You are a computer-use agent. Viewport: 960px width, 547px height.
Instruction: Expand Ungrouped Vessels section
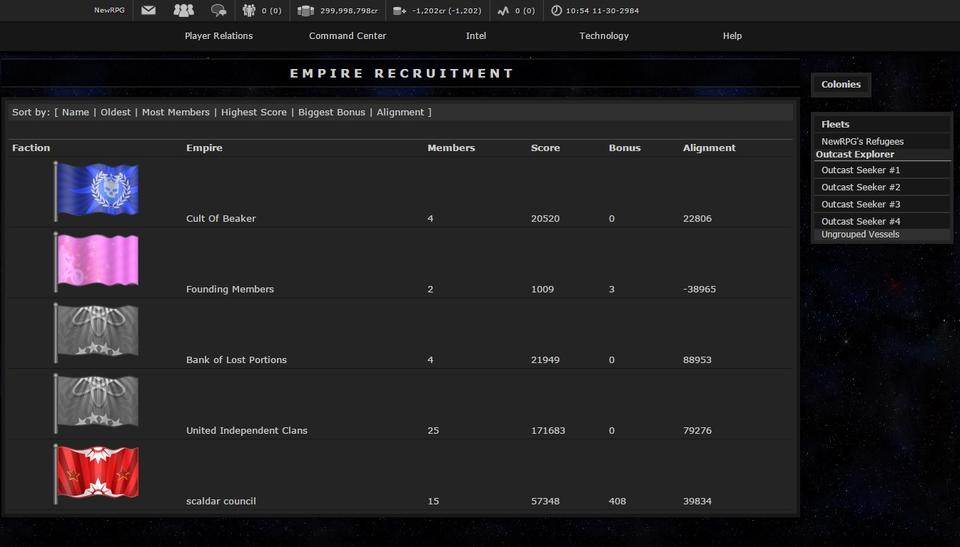[x=860, y=235]
